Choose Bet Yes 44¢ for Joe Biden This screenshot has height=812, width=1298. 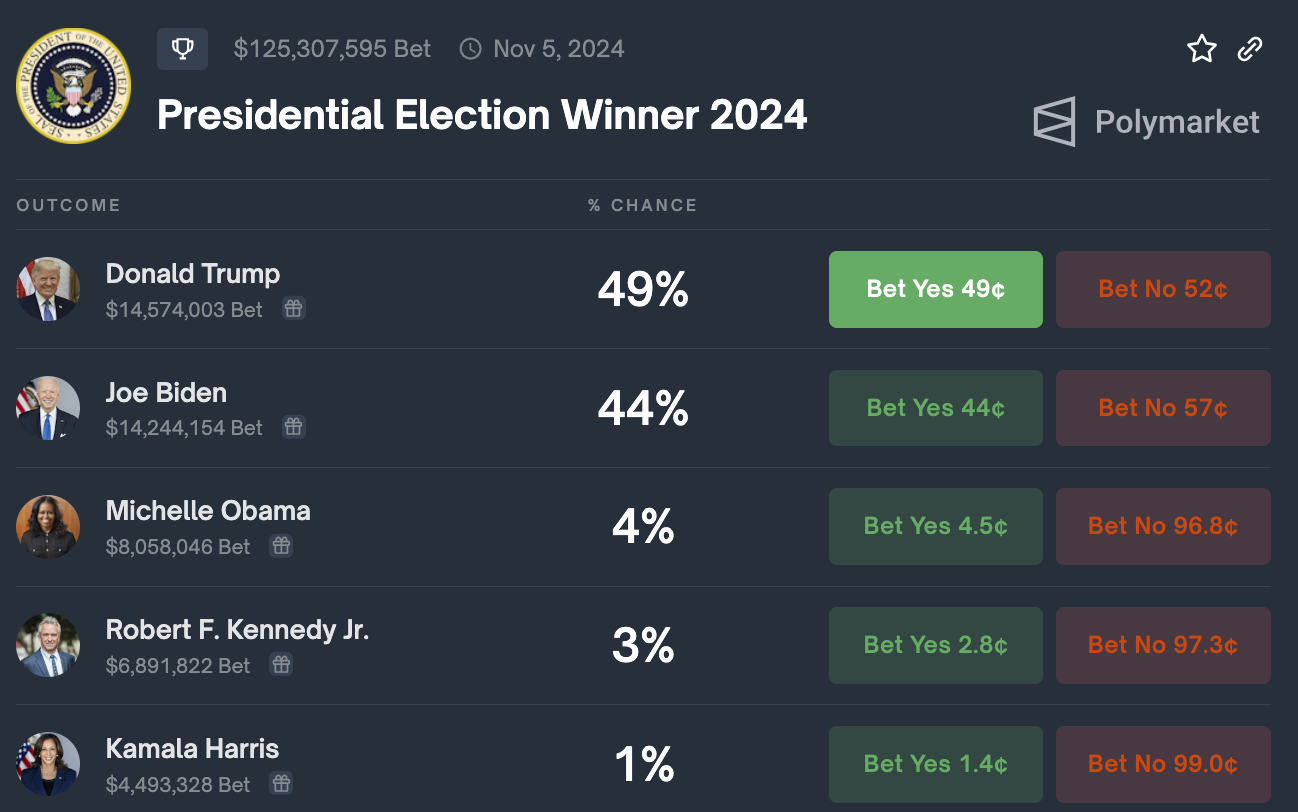click(x=936, y=408)
